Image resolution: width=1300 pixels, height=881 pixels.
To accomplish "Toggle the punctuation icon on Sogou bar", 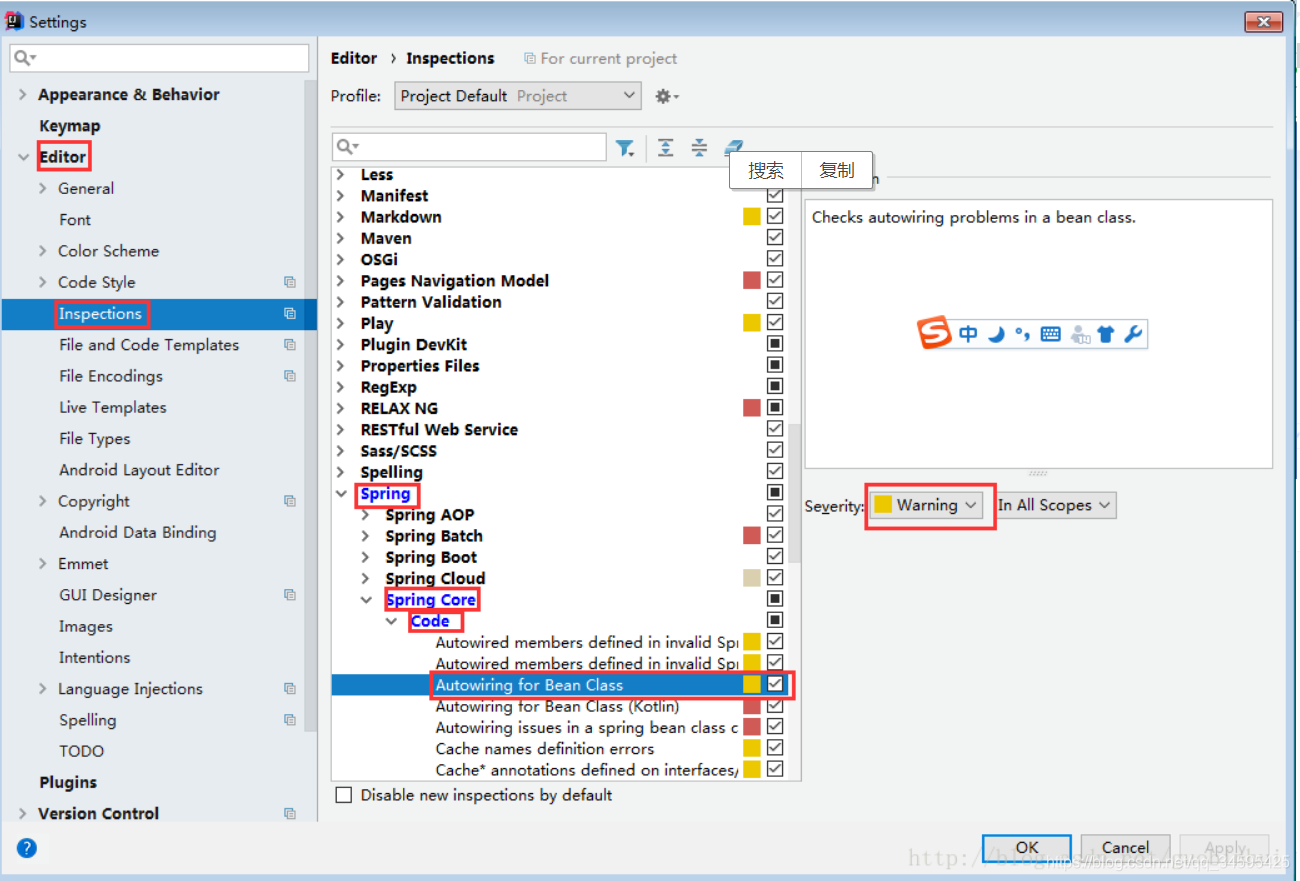I will click(1022, 334).
